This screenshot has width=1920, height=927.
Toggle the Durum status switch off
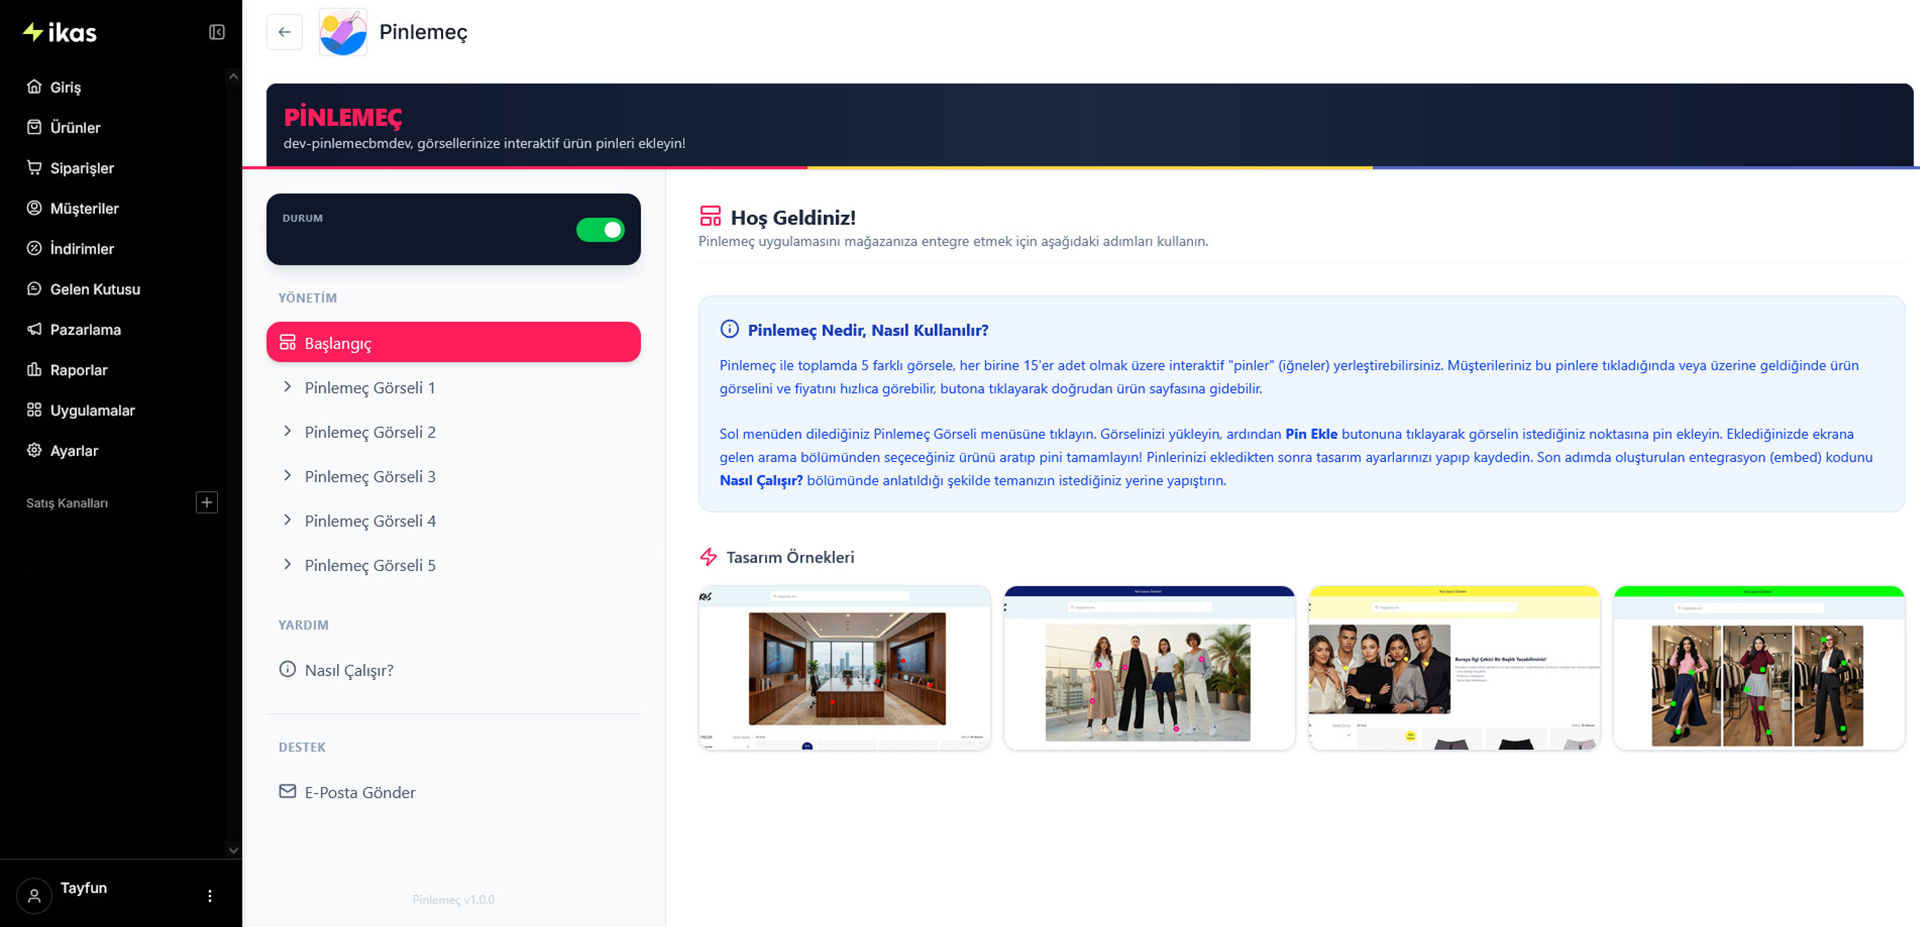point(600,230)
